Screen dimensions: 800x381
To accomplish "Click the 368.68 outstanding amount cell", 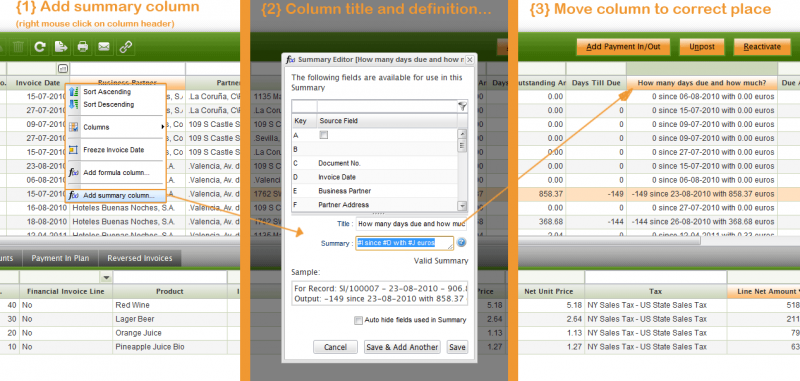I will point(542,222).
